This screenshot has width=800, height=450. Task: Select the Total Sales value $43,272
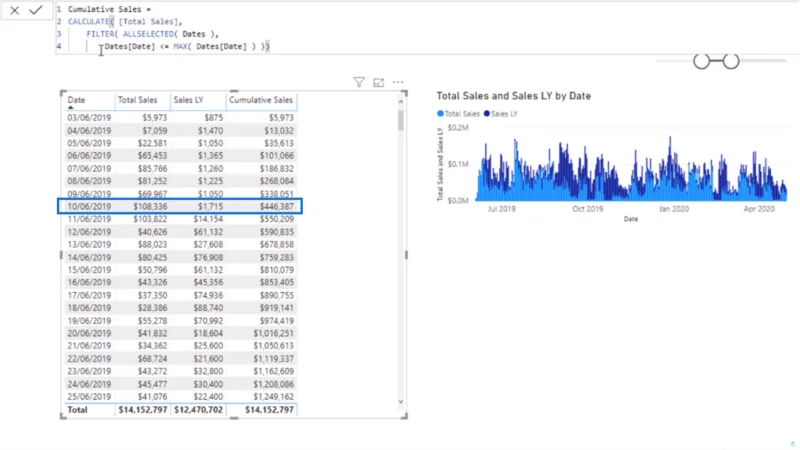pyautogui.click(x=152, y=371)
